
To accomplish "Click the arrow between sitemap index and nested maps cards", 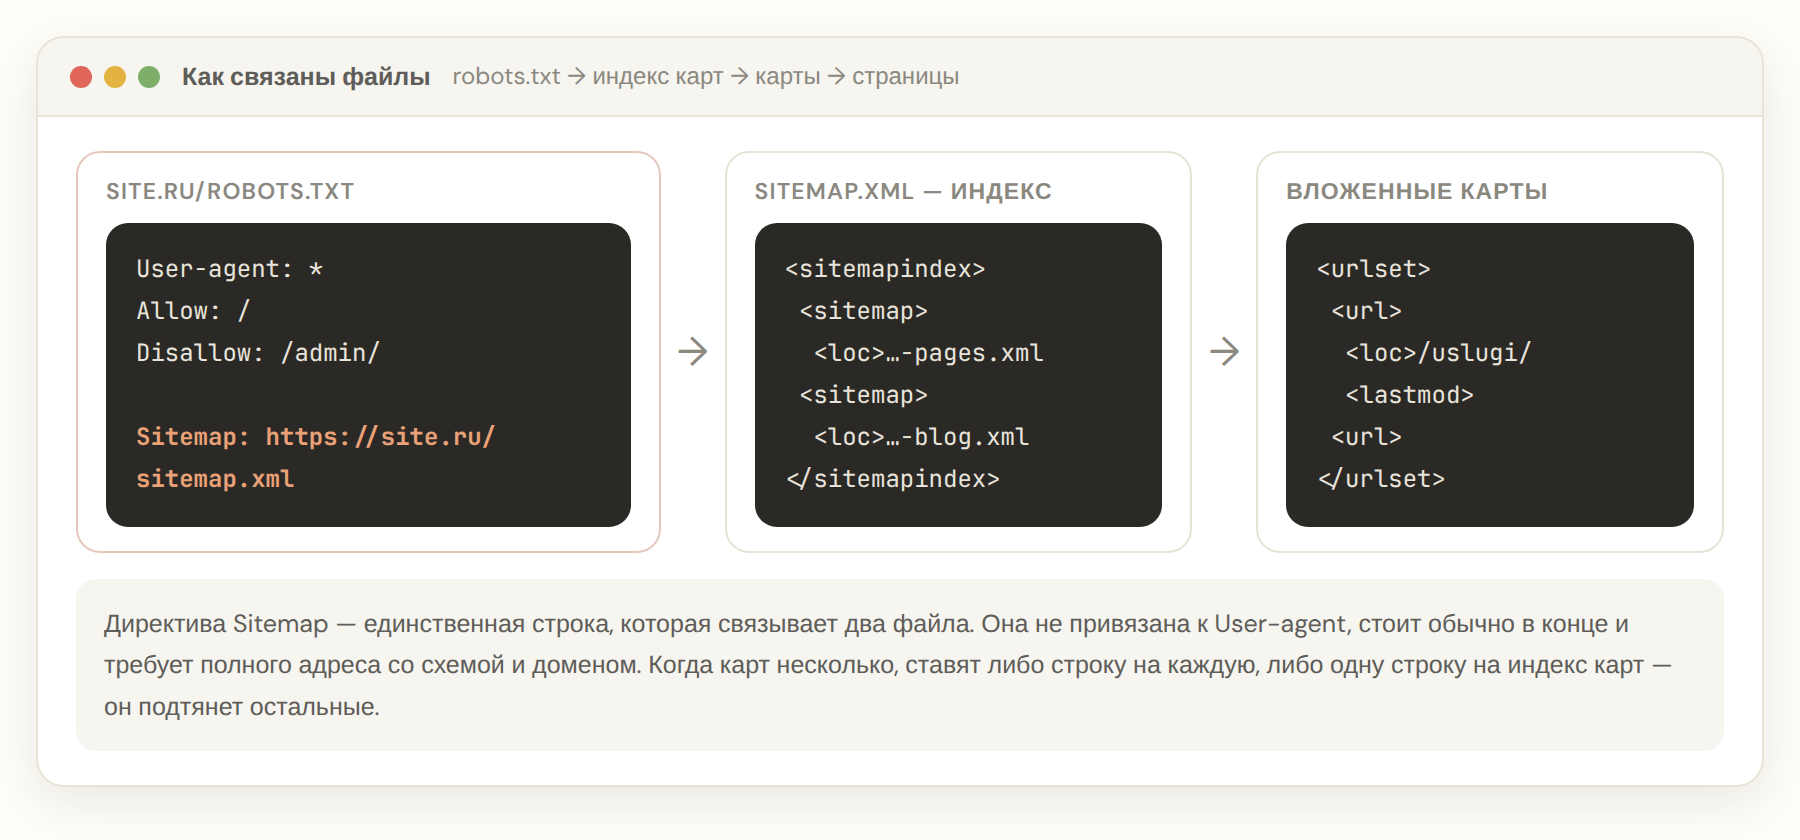I will (x=1224, y=351).
